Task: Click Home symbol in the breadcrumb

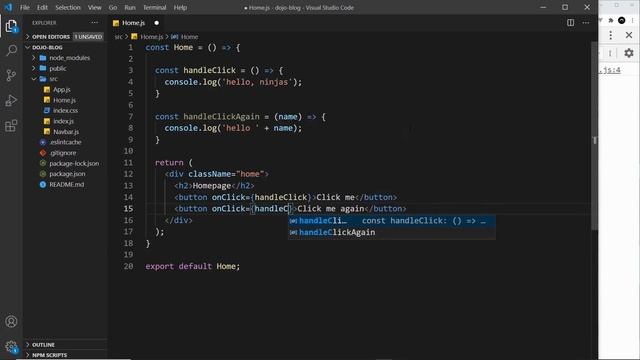Action: pos(189,37)
